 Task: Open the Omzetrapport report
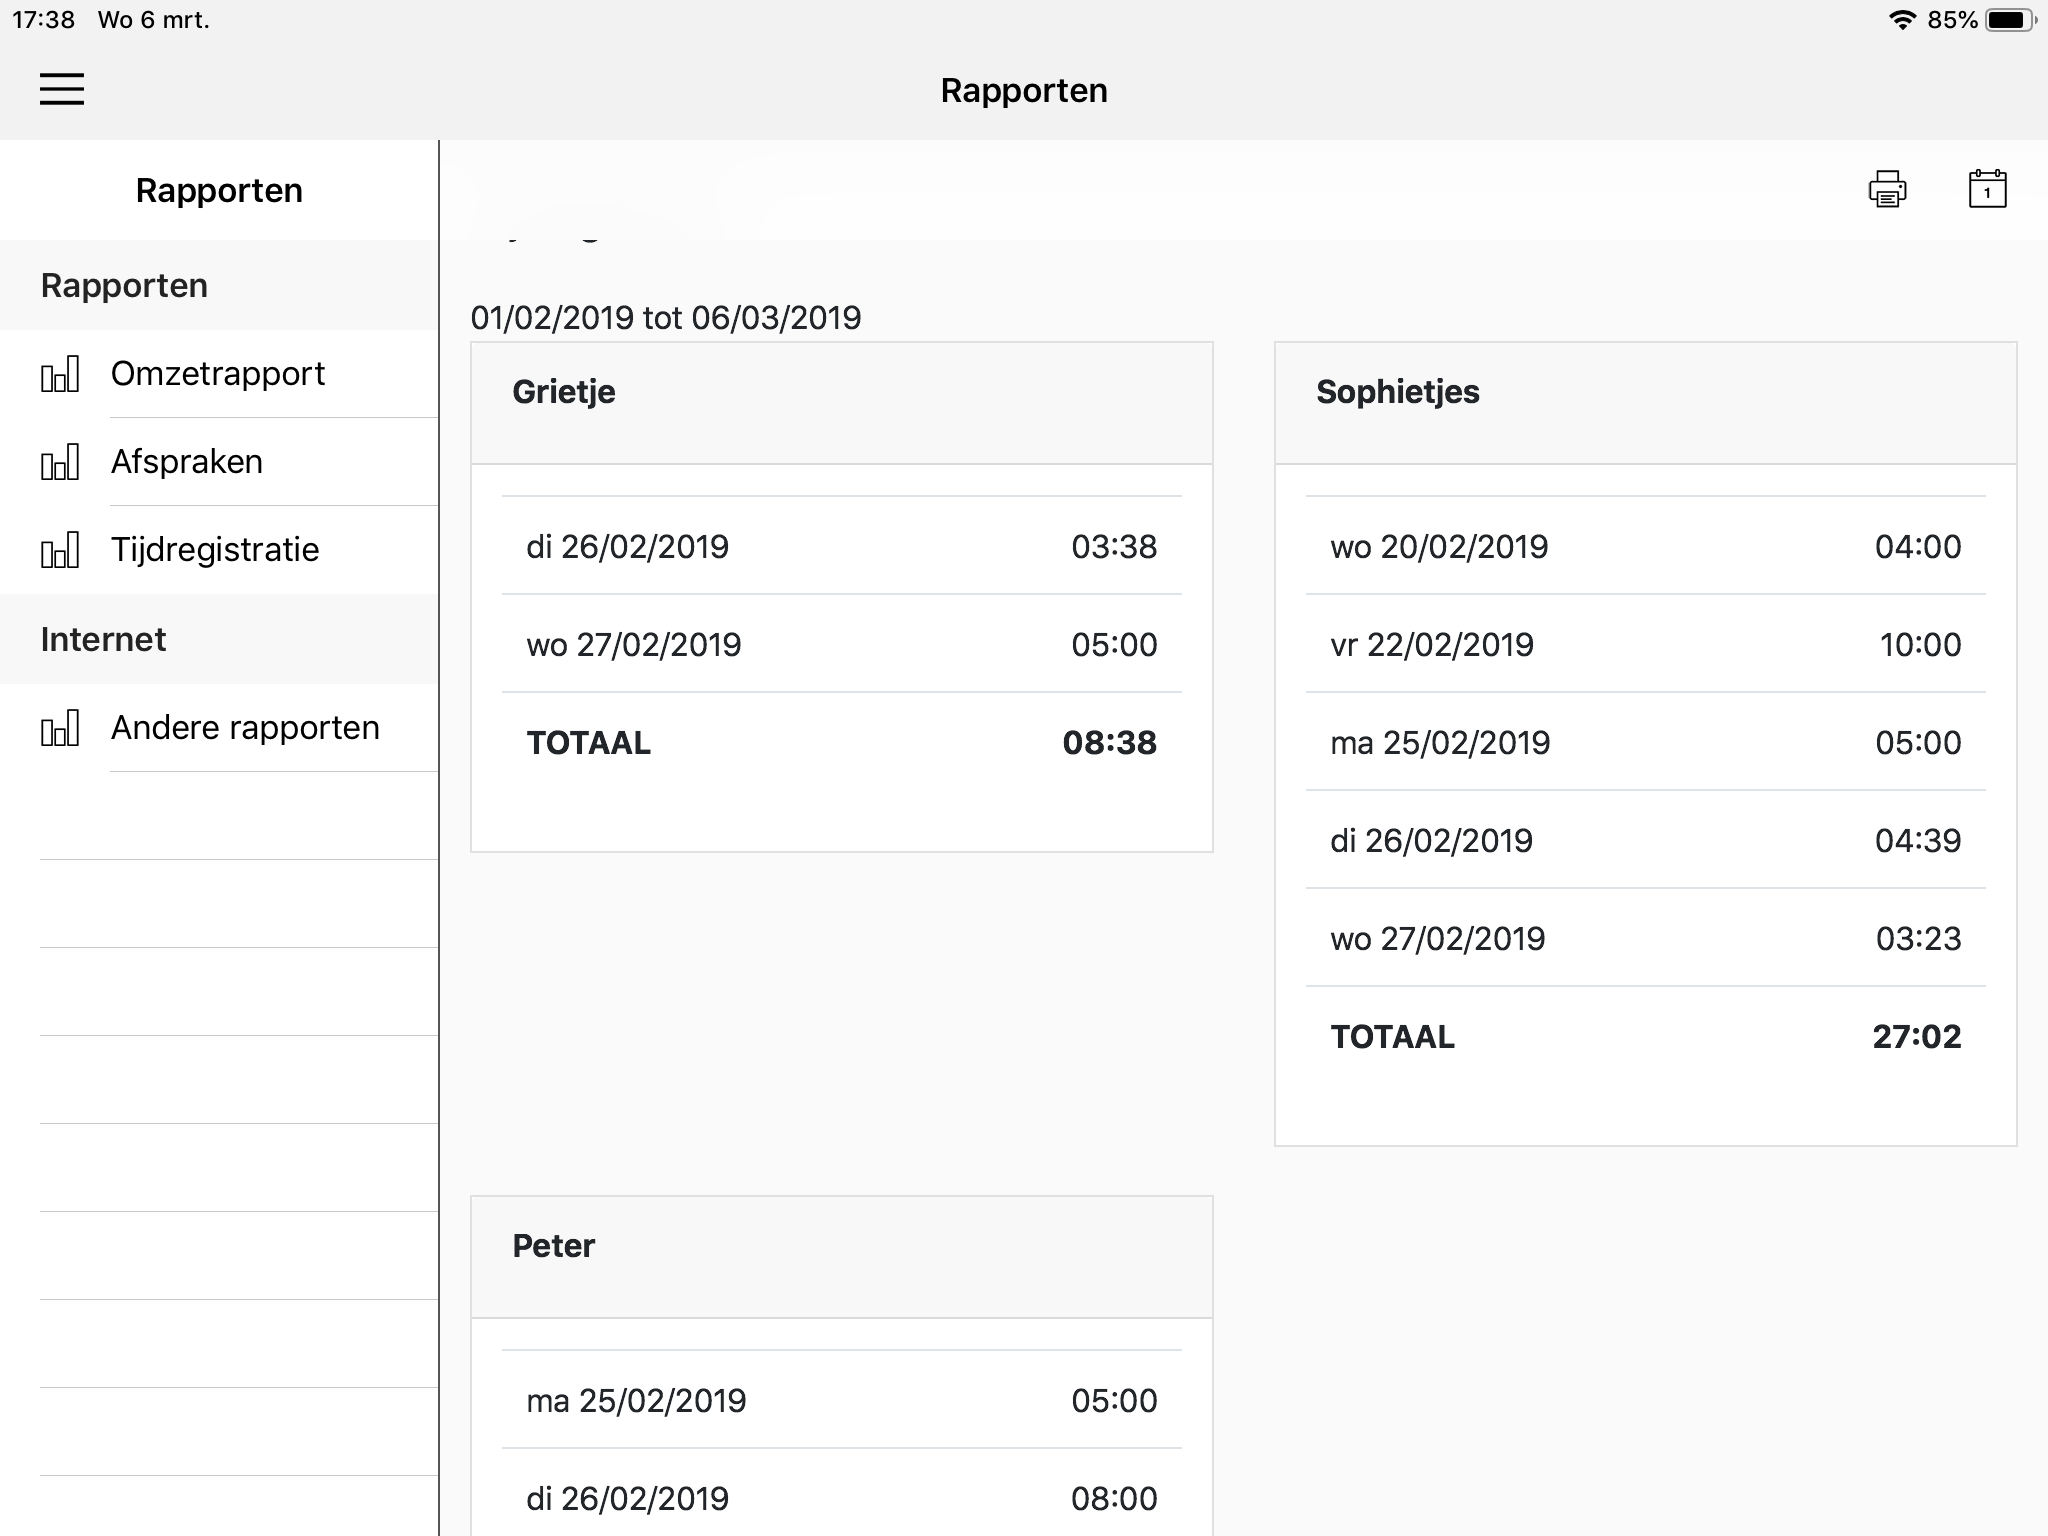click(x=218, y=374)
